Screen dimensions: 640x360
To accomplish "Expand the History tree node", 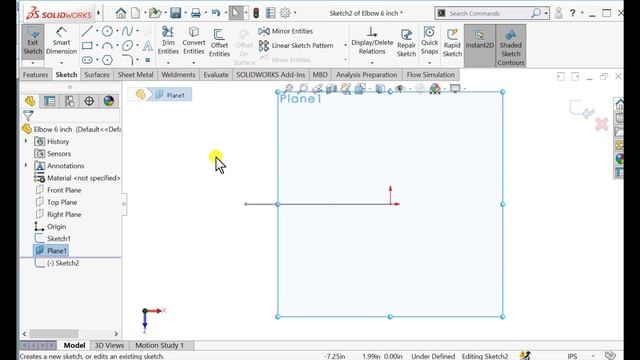I will pos(26,141).
